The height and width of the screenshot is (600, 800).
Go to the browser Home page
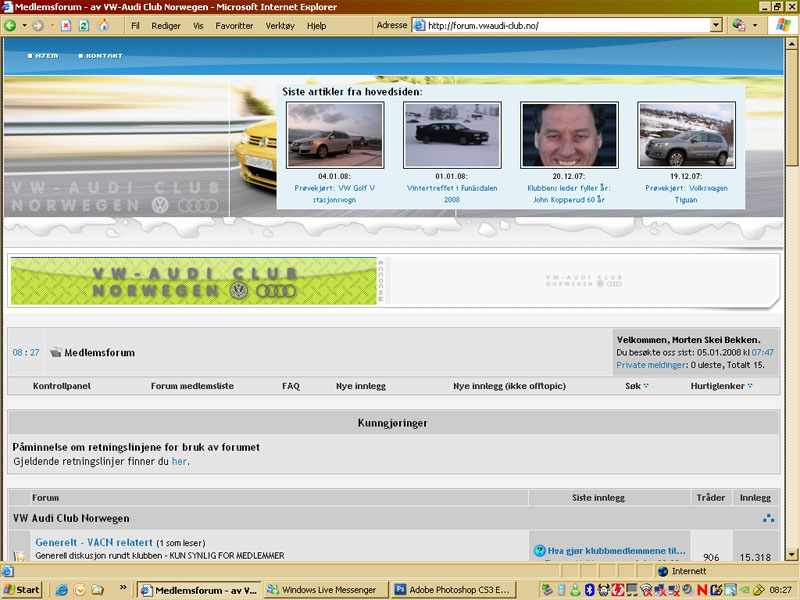click(103, 25)
